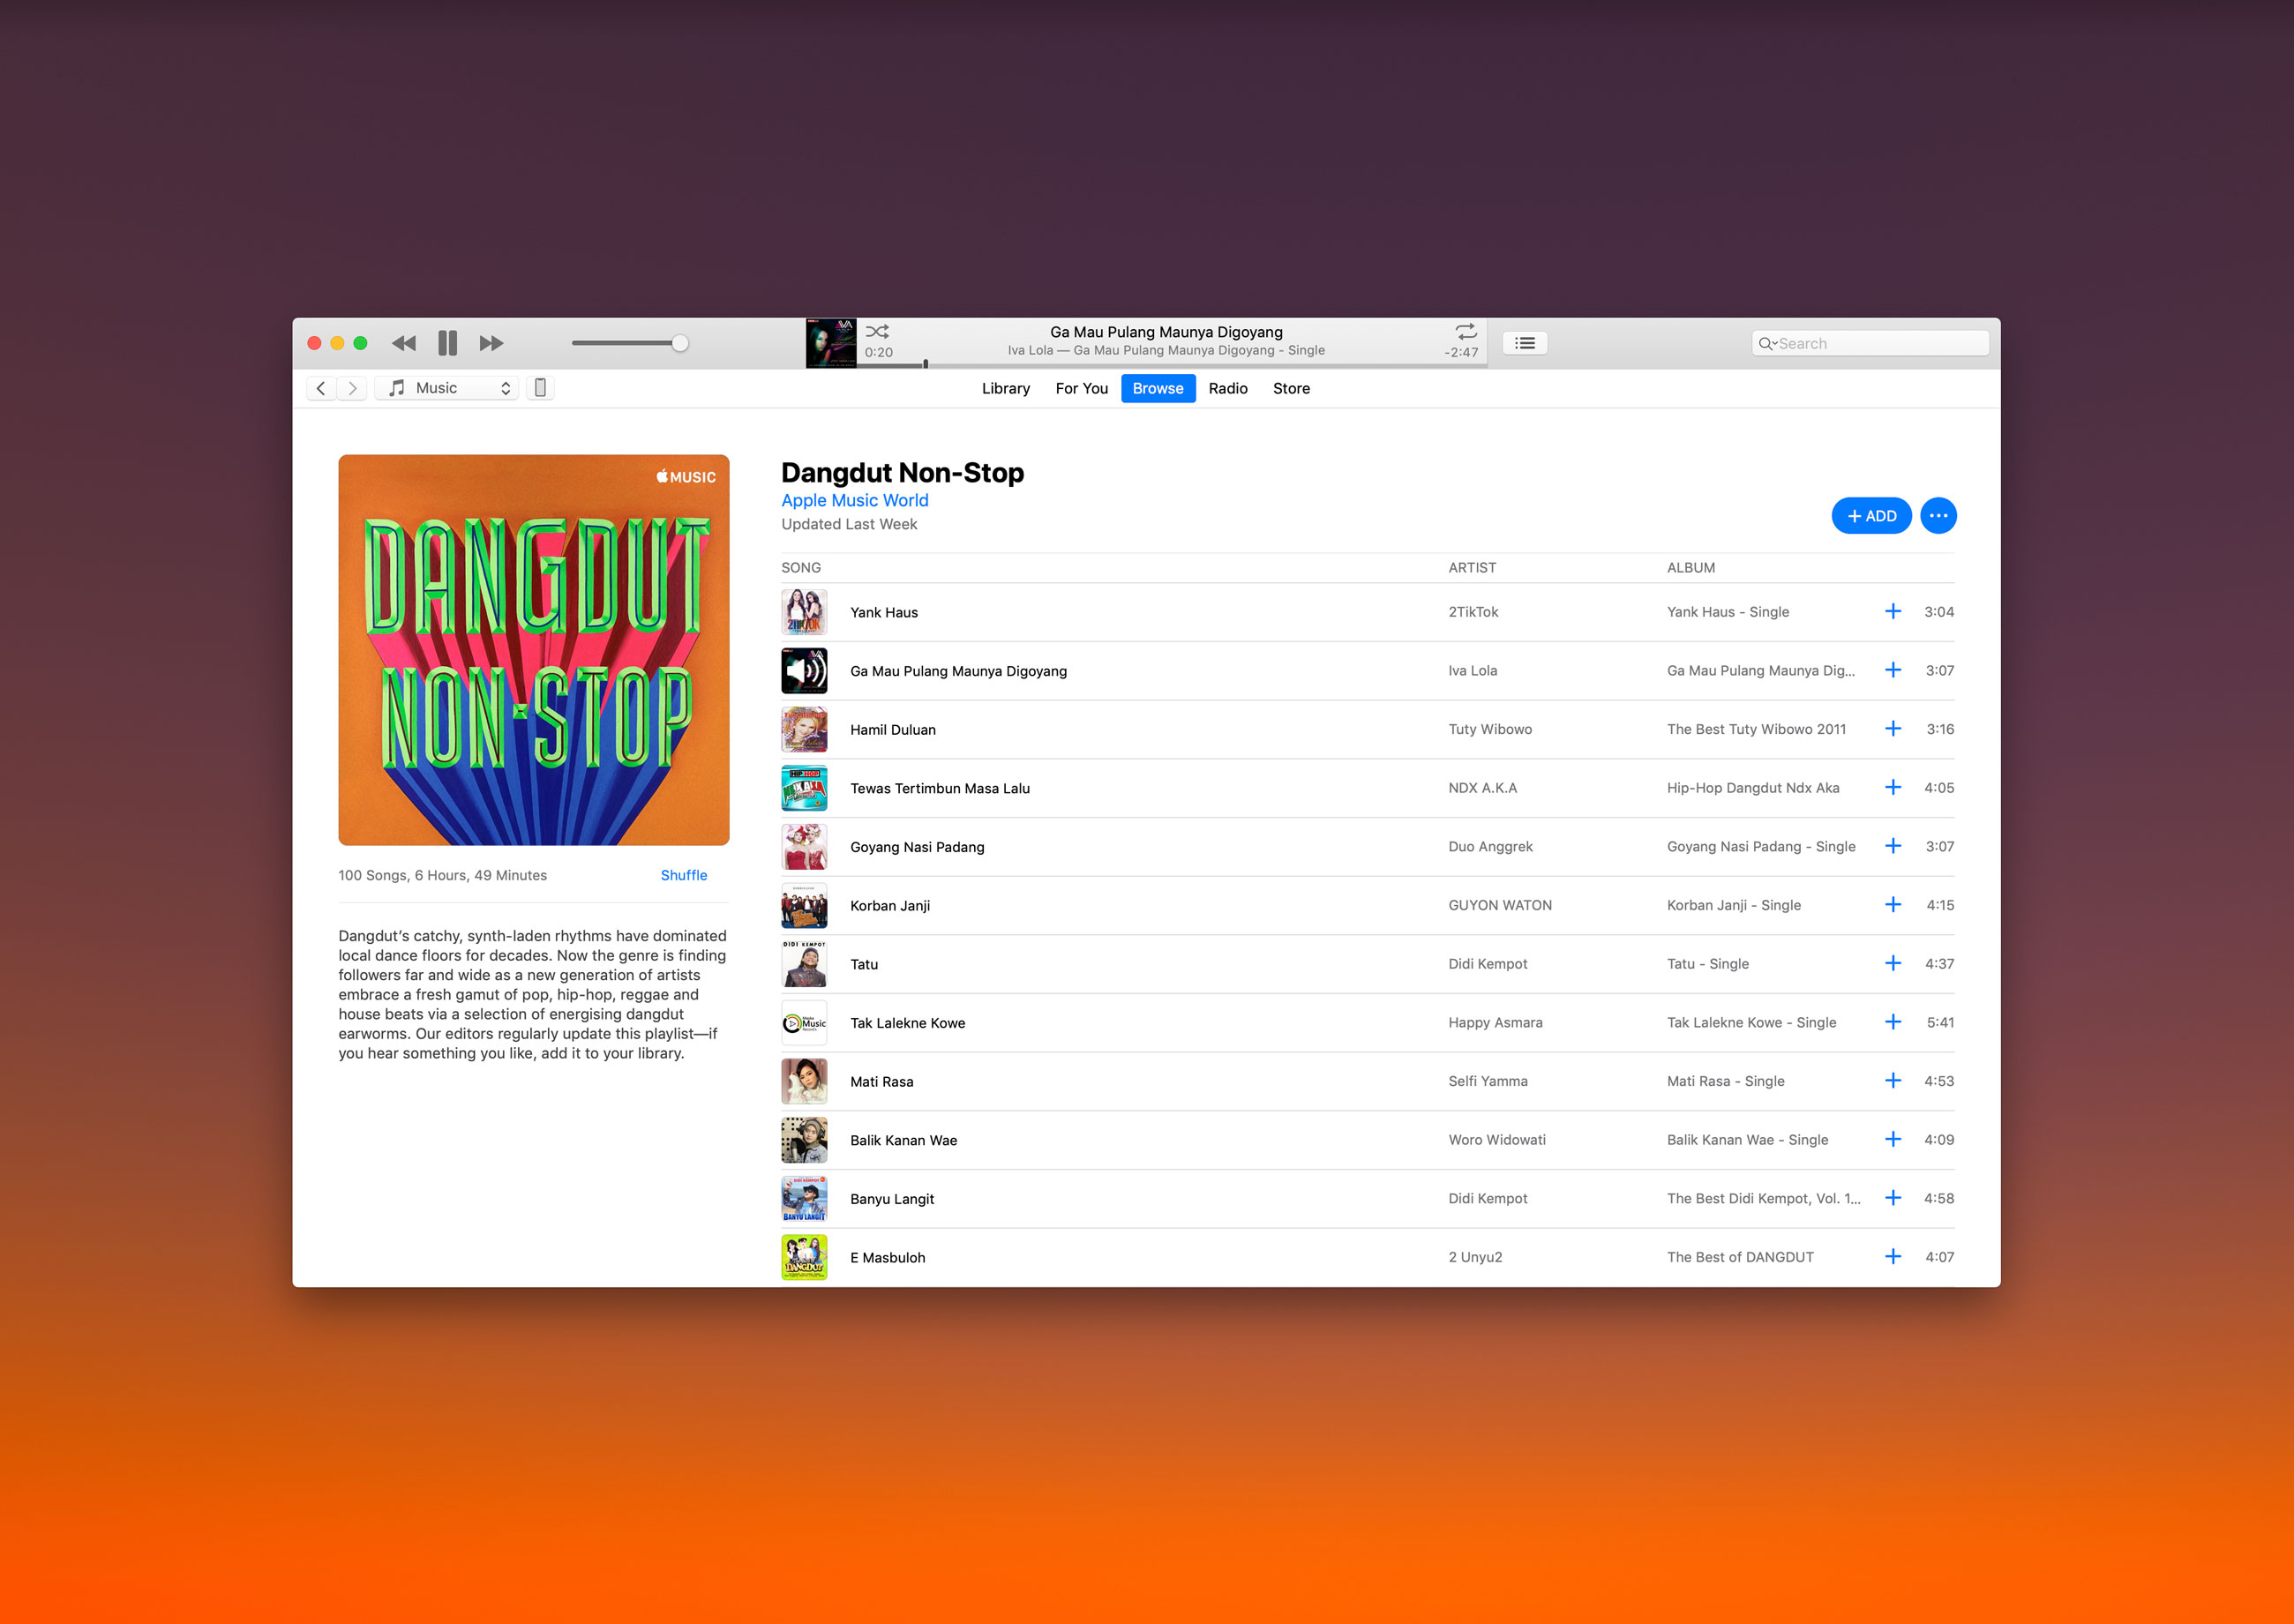Click the Dangdut Non-Stop cover artwork
Viewport: 2294px width, 1624px height.
pos(533,650)
